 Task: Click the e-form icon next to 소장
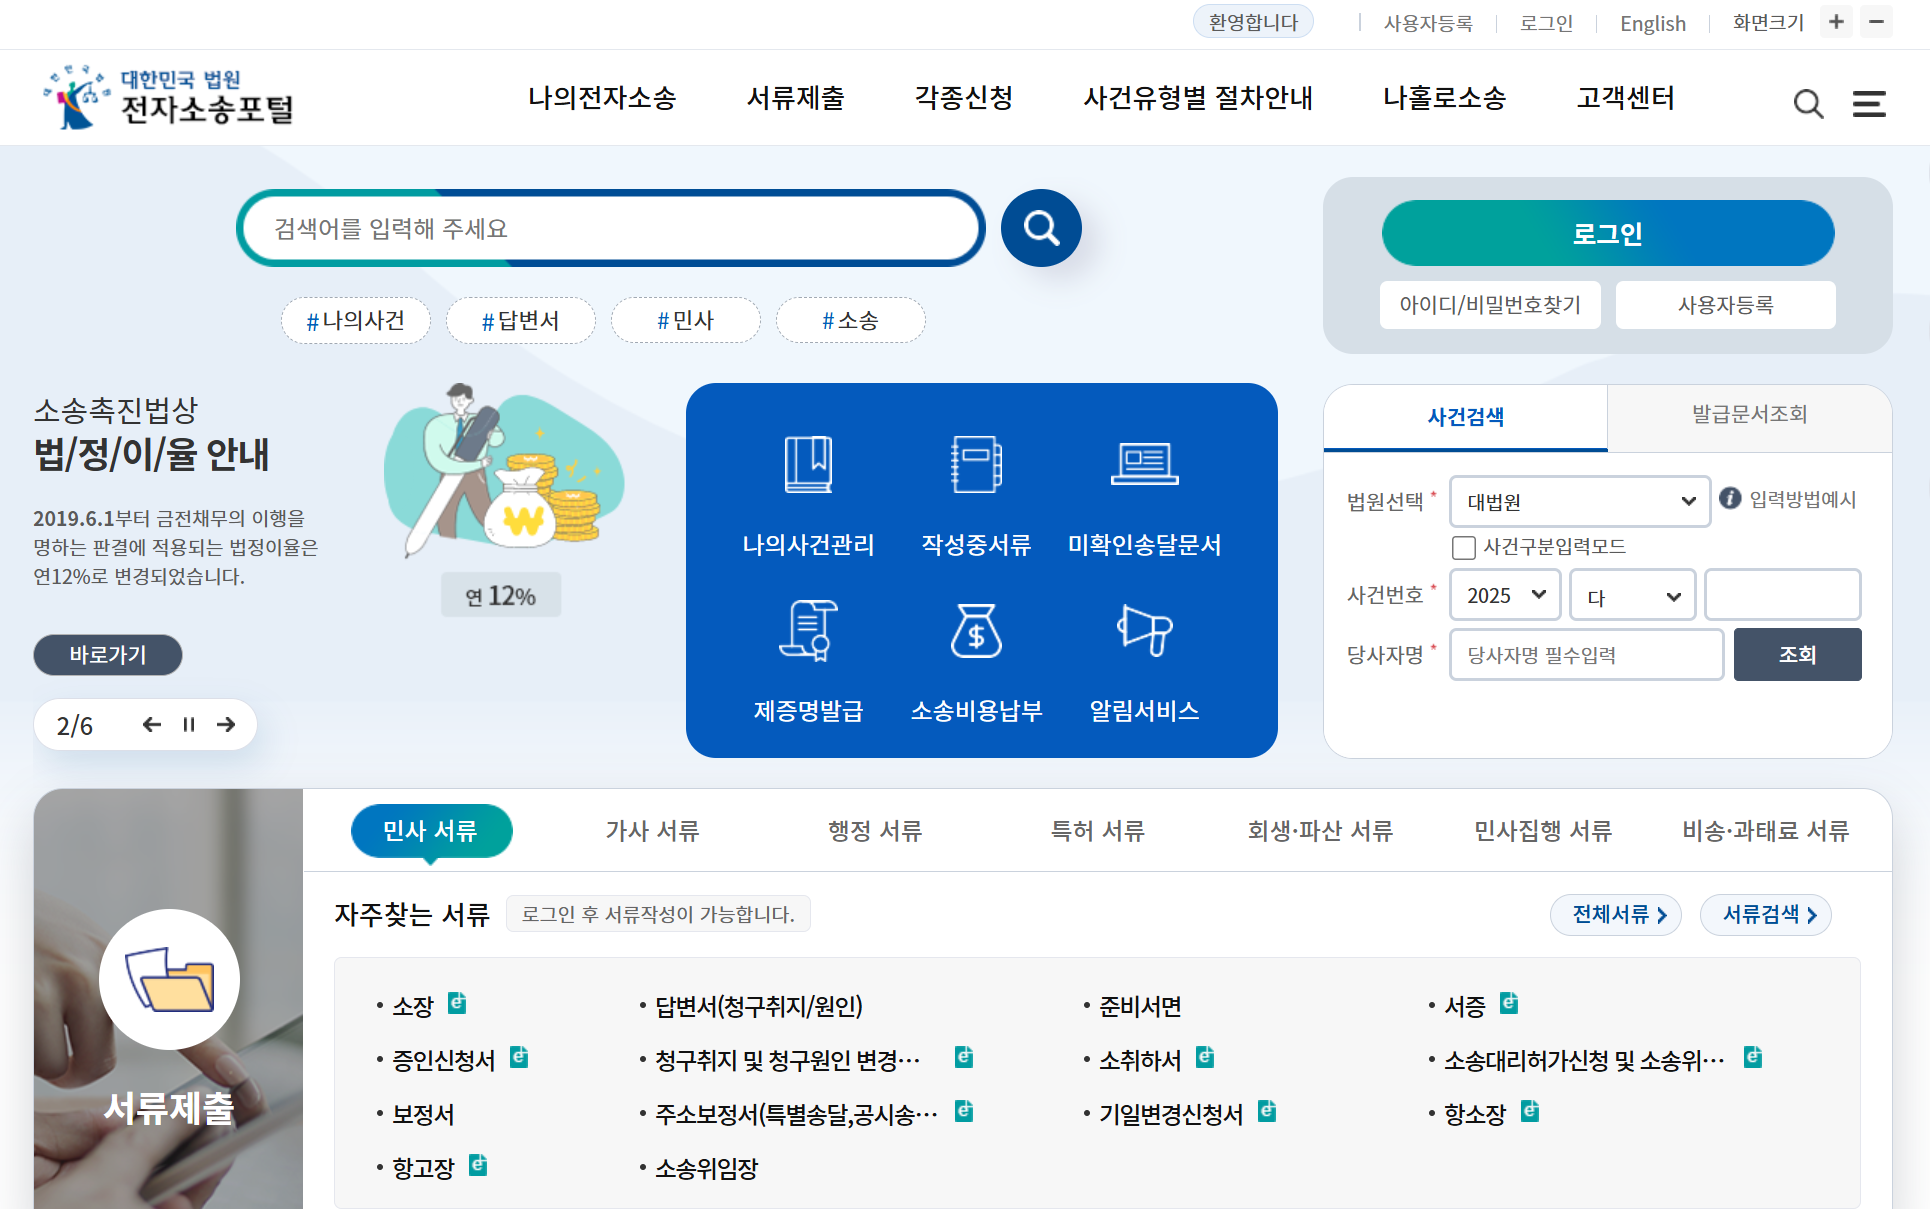(x=459, y=1004)
